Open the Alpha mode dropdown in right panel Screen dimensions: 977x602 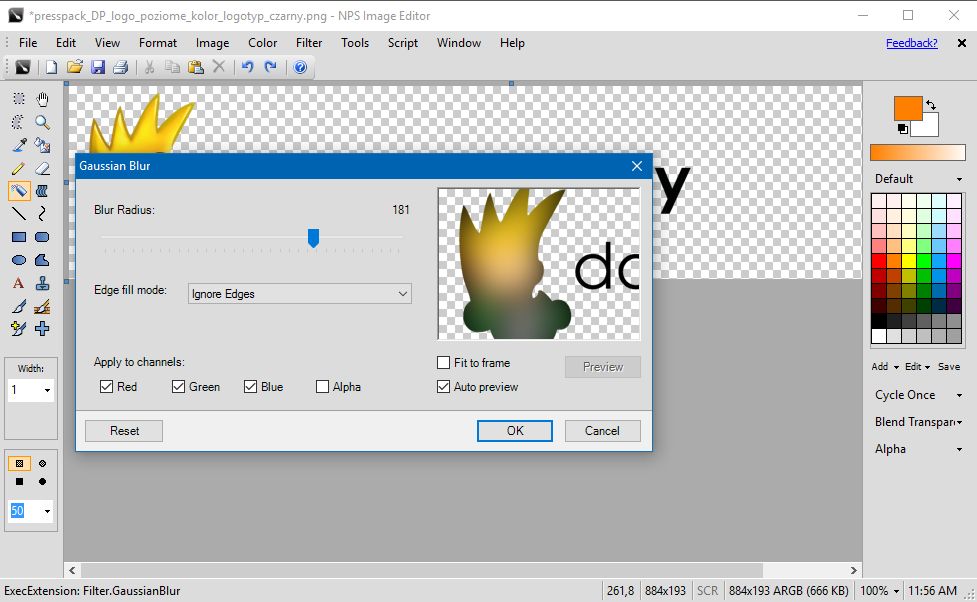pos(959,449)
